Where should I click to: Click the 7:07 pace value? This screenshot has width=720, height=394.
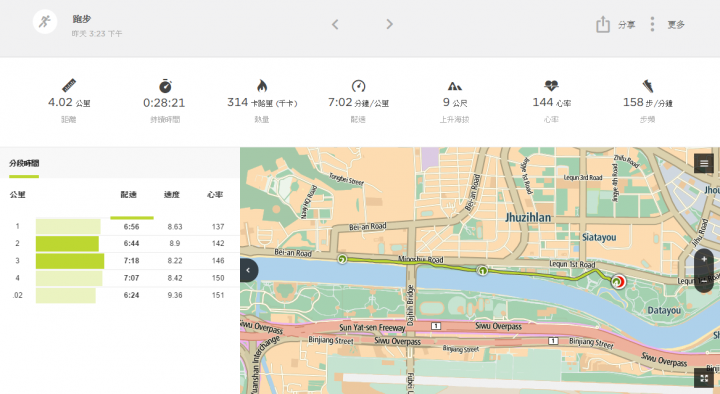pos(131,278)
